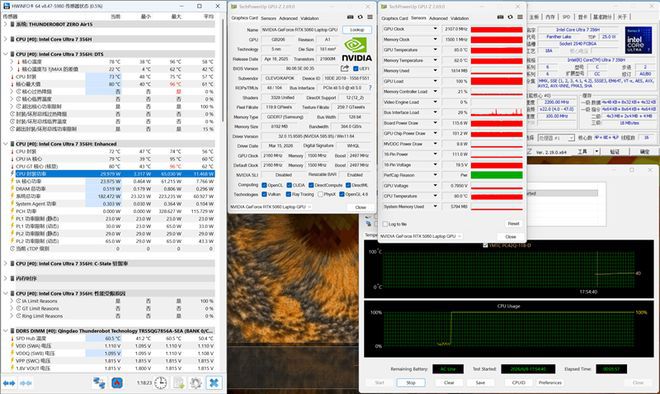This screenshot has height=394, width=660.
Task: Switch to Advanced tab in left GPU-Z window
Action: pyautogui.click(x=288, y=19)
